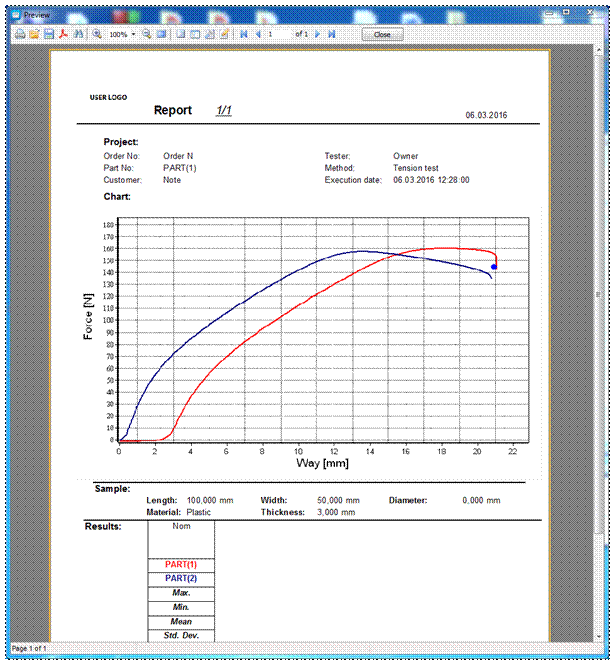
Task: Open a report file with the folder icon
Action: point(34,34)
